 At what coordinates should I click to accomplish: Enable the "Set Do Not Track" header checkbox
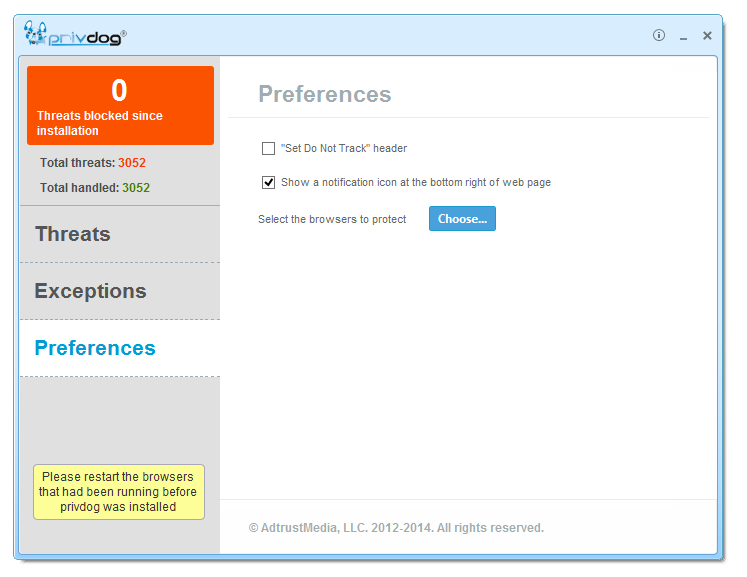coord(268,149)
